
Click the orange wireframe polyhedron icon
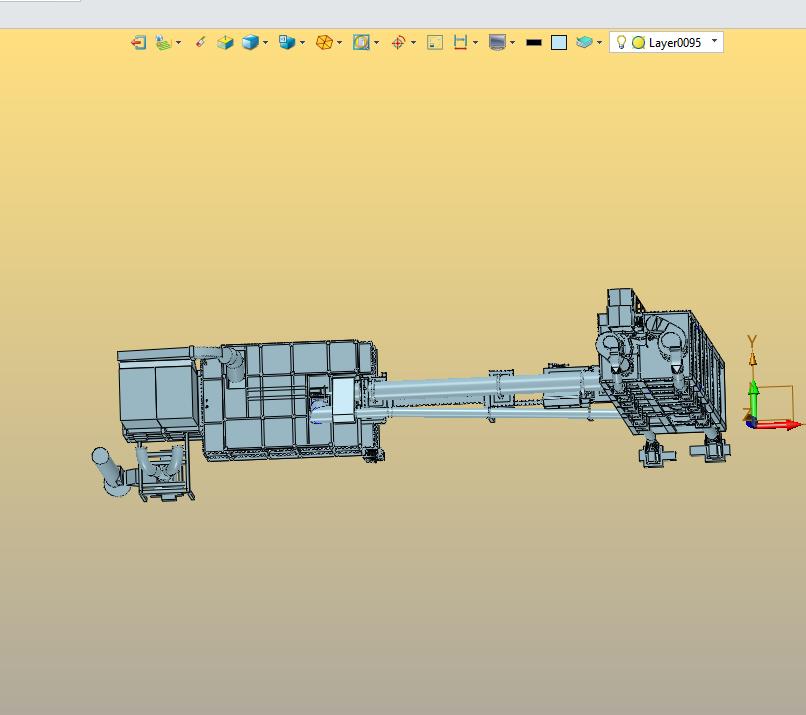(x=324, y=42)
